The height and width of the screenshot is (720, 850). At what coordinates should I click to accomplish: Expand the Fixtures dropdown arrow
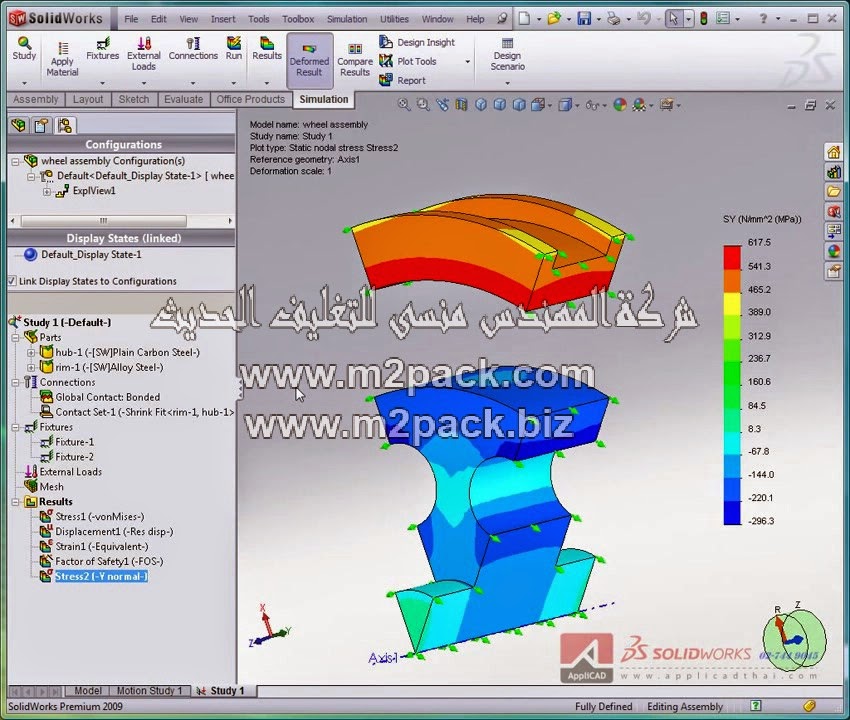tap(102, 83)
